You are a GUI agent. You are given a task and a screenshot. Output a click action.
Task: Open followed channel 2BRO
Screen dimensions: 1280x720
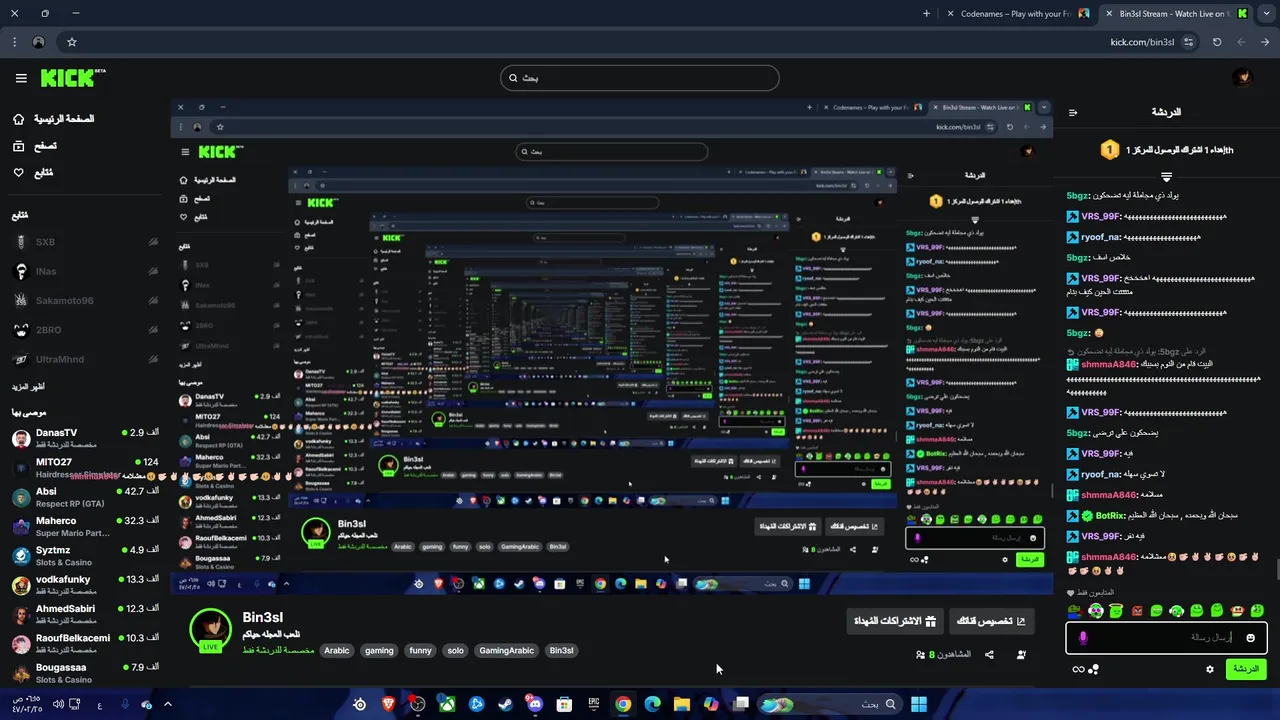85,329
